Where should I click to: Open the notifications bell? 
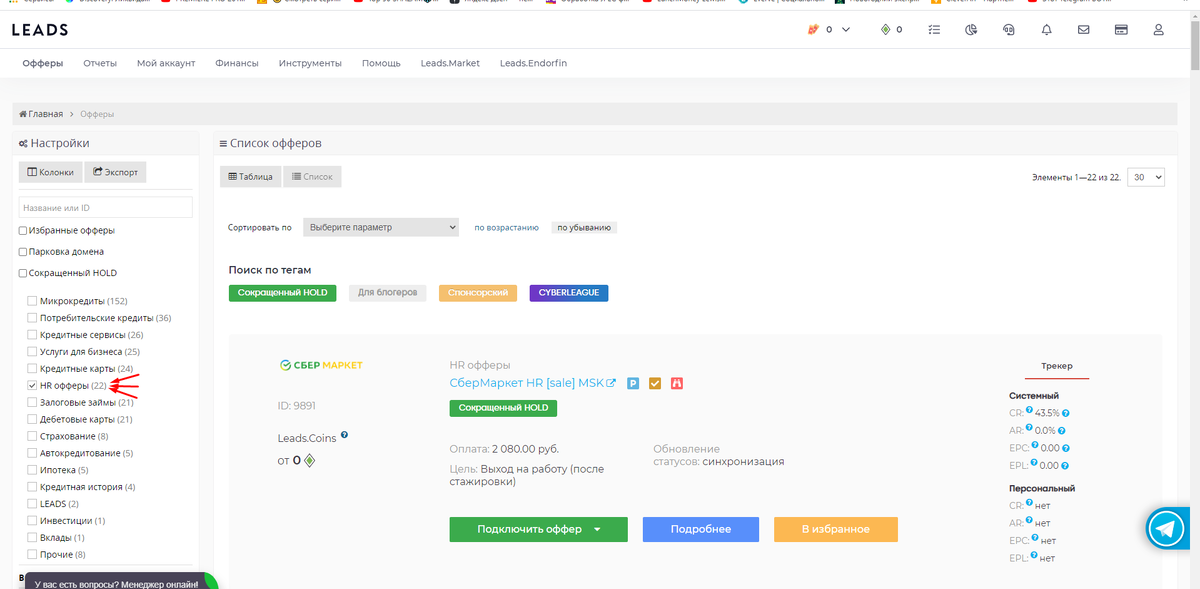click(x=1047, y=30)
